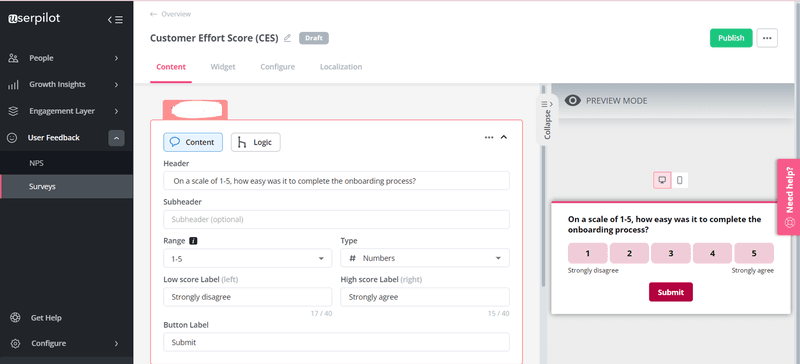Click the Userpilot logo
Screen dimensions: 800x364
coord(34,18)
